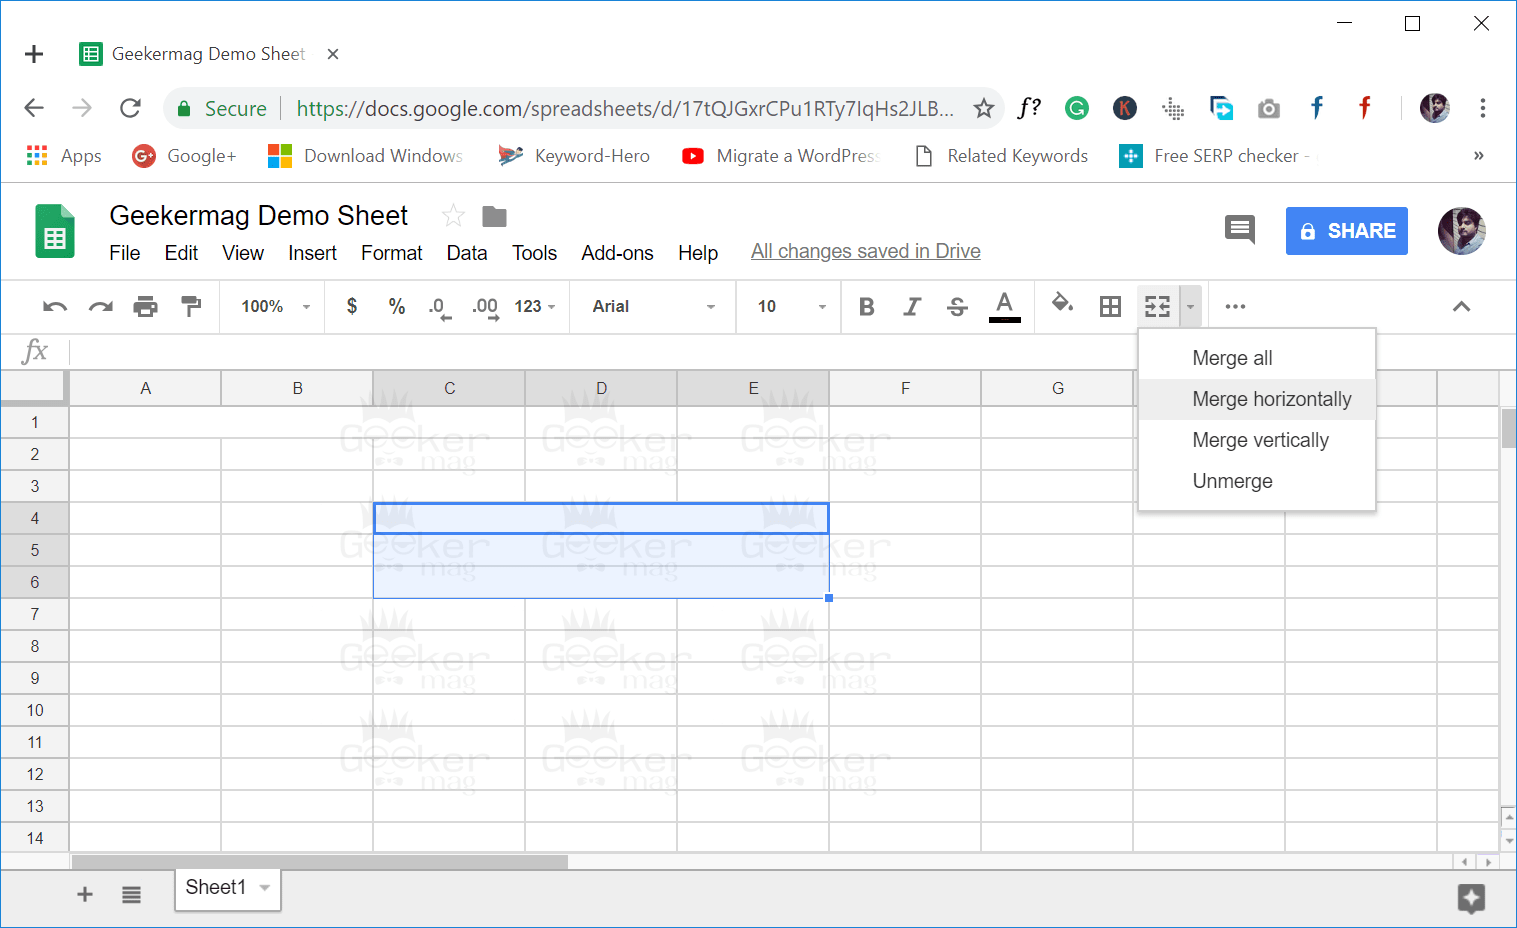Collapse the menus with the up chevron

coord(1461,307)
